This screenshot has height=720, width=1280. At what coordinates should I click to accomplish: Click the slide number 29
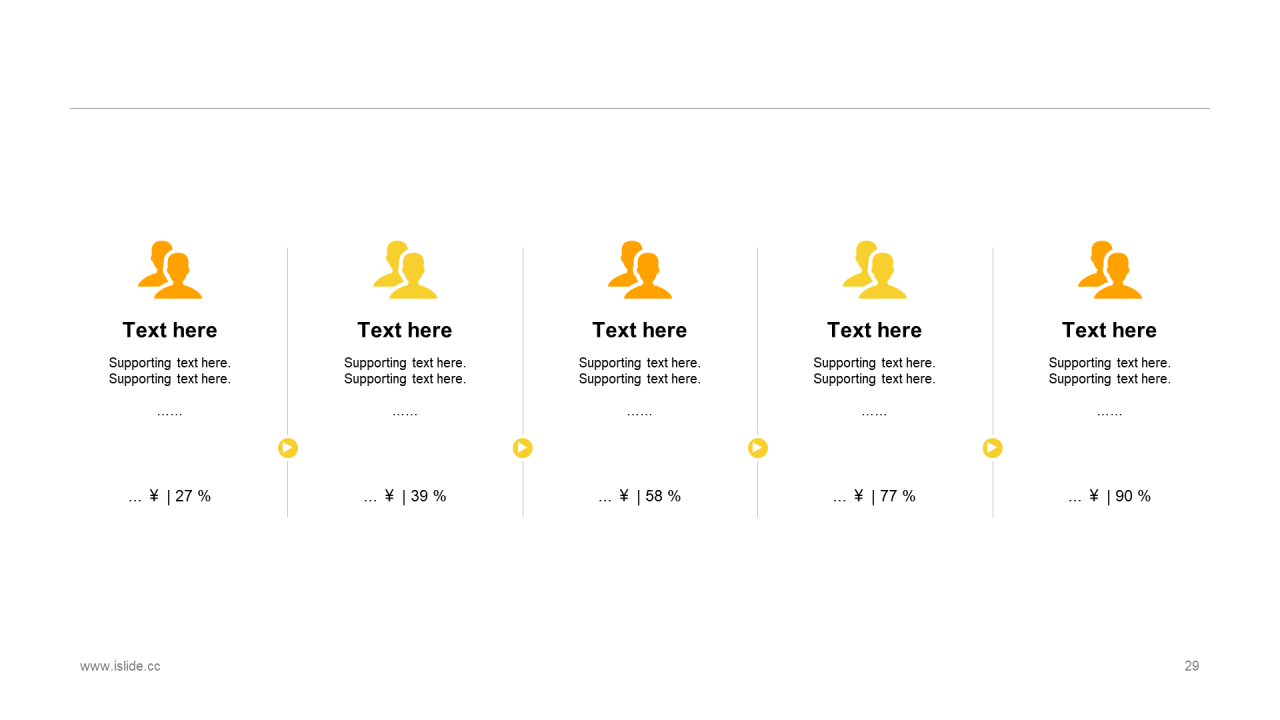click(1192, 666)
